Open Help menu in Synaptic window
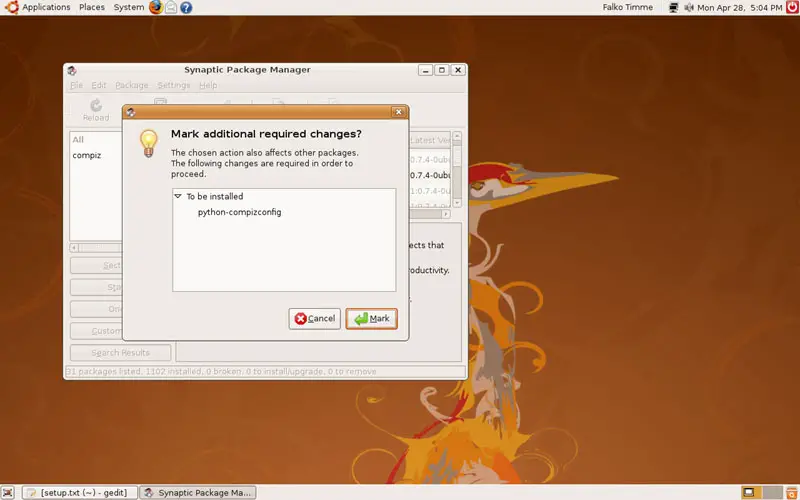Viewport: 800px width, 500px height. 208,85
